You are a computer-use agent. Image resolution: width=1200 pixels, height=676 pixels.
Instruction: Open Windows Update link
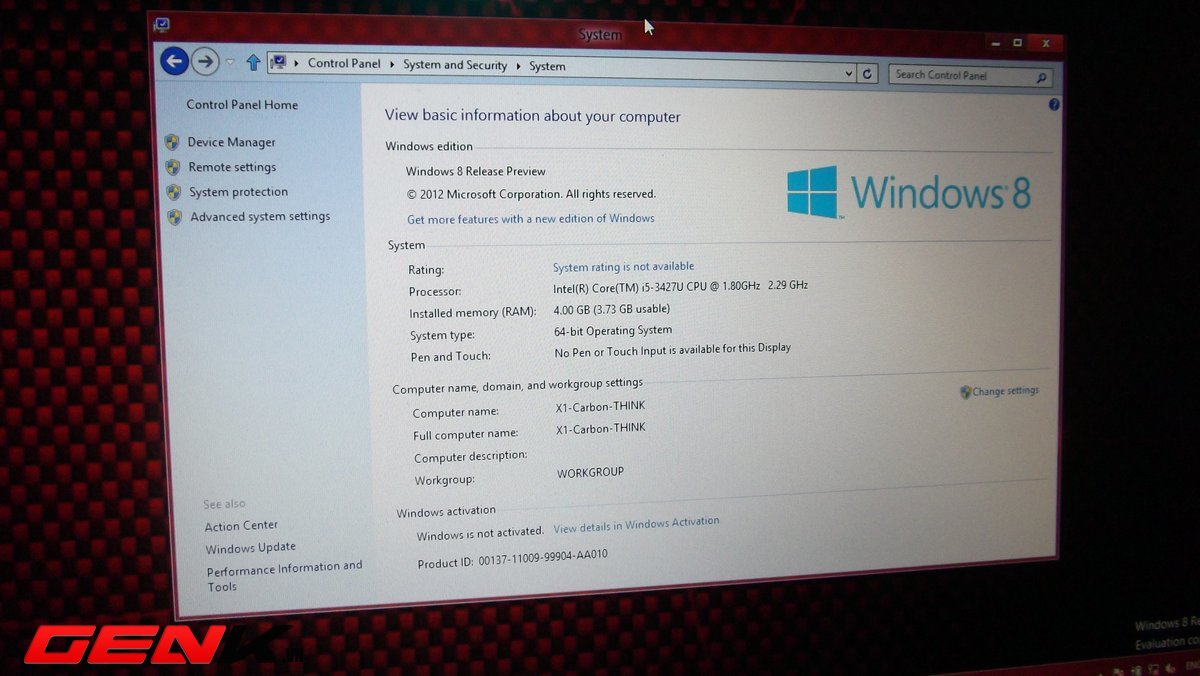[x=251, y=548]
